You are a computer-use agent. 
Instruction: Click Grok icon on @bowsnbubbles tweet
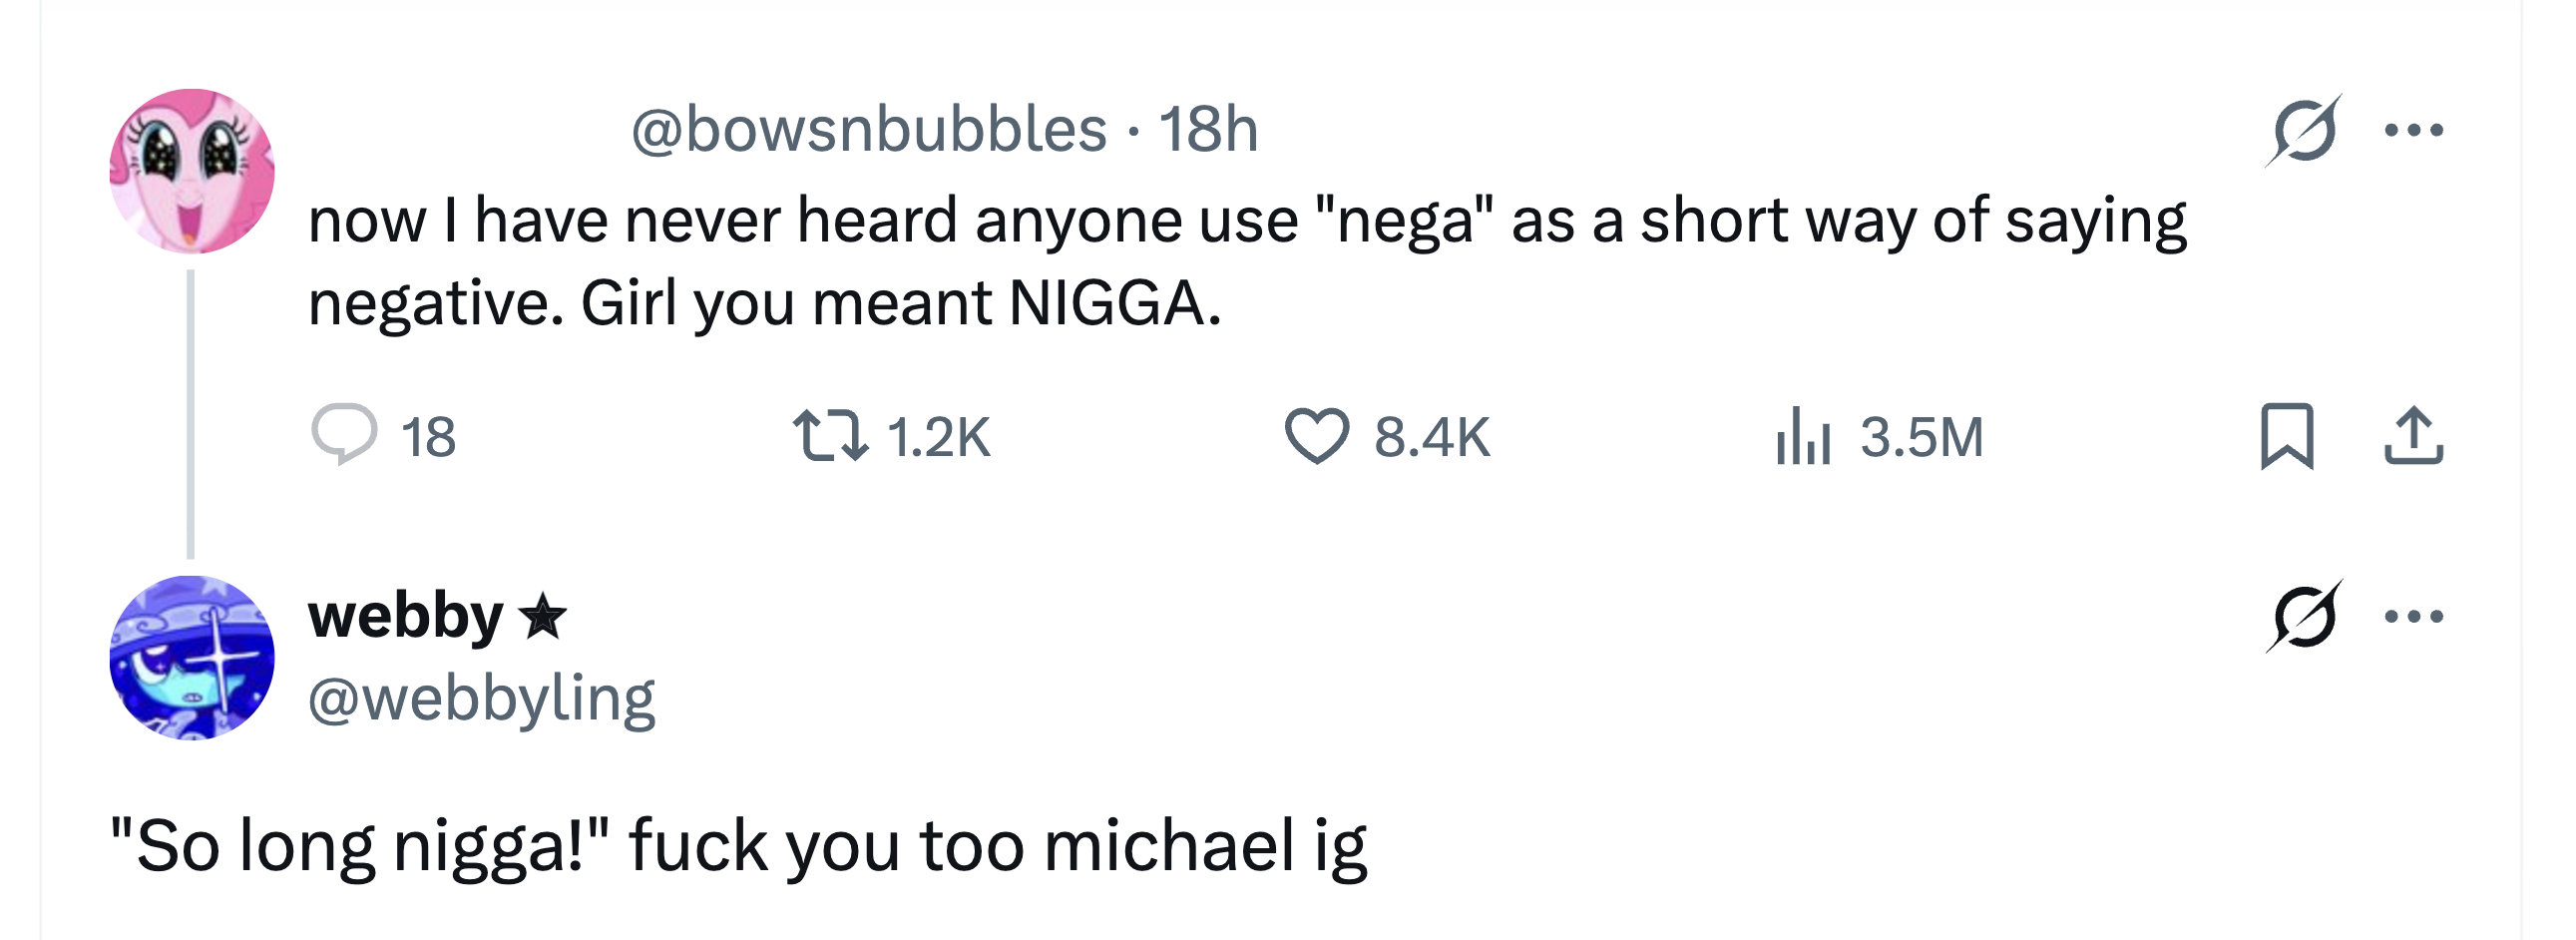click(x=2303, y=130)
